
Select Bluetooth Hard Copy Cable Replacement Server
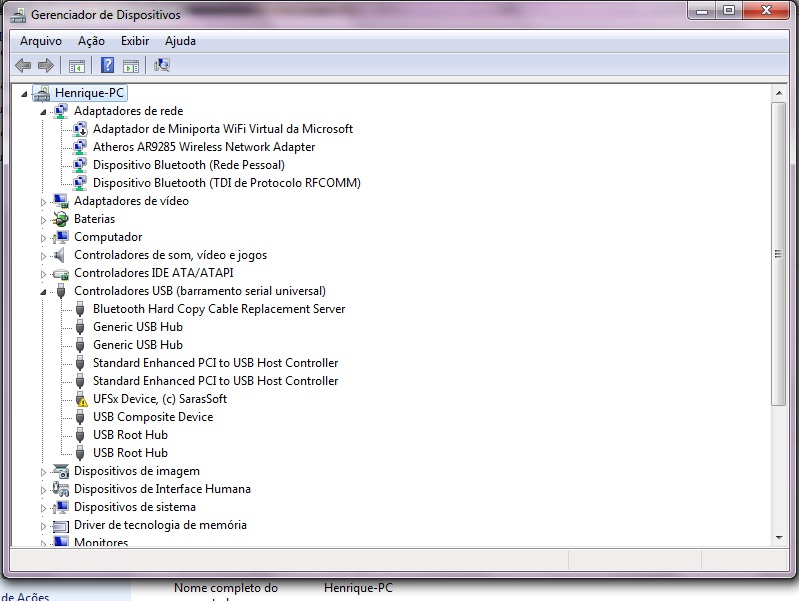(218, 309)
